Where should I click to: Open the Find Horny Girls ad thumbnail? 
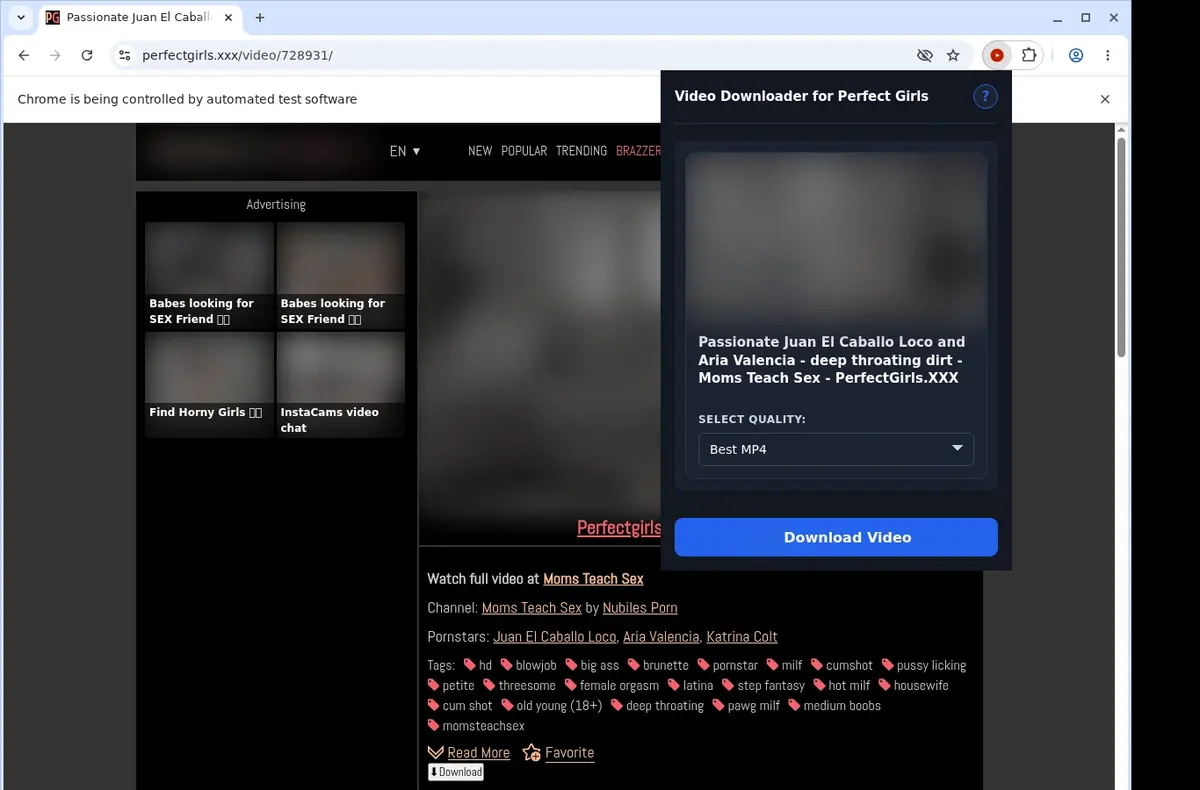pyautogui.click(x=209, y=385)
